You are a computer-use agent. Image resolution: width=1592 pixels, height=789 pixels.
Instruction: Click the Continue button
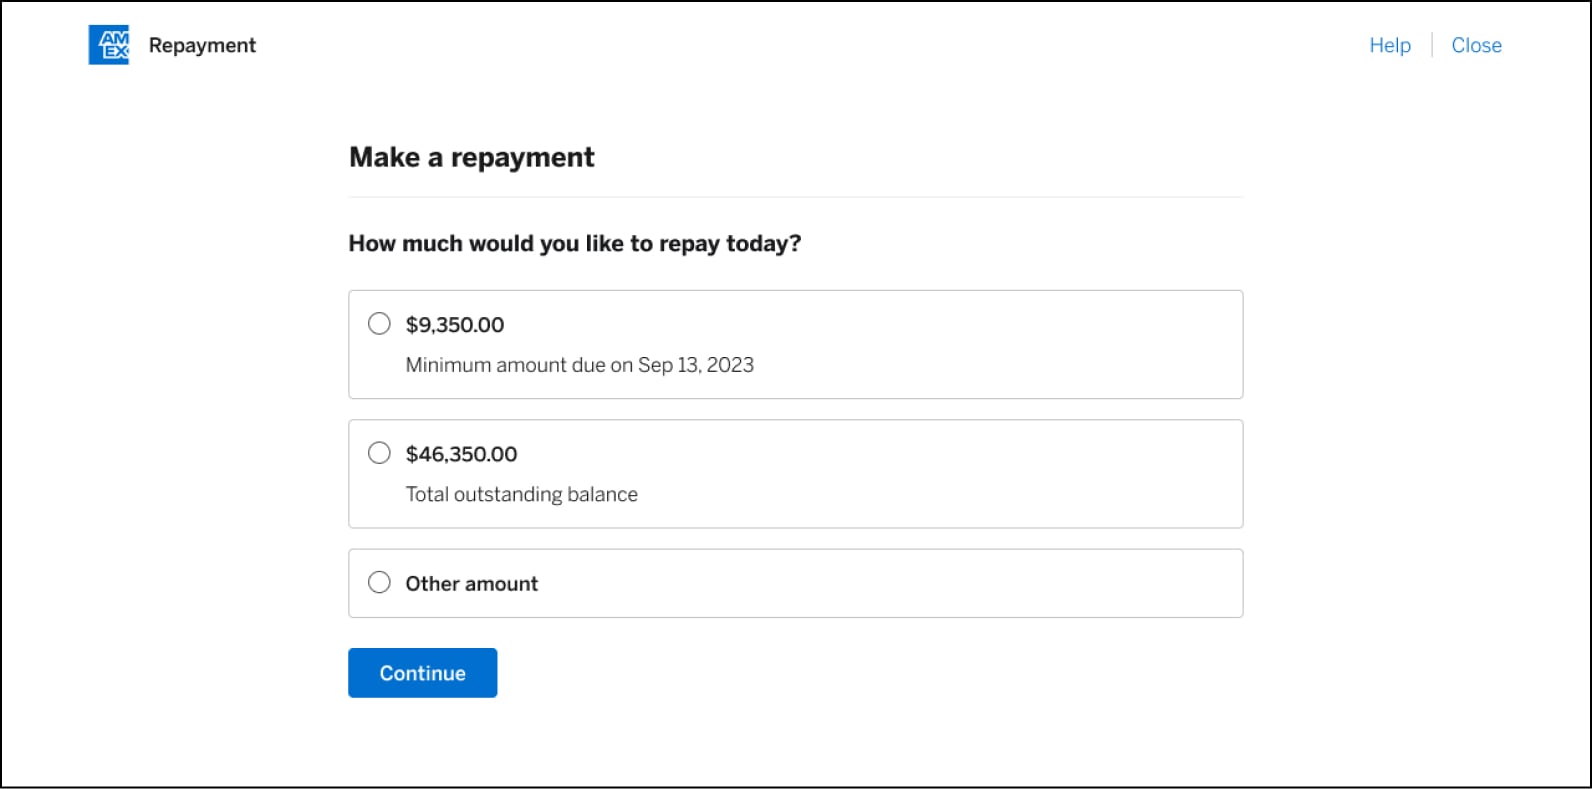[422, 673]
